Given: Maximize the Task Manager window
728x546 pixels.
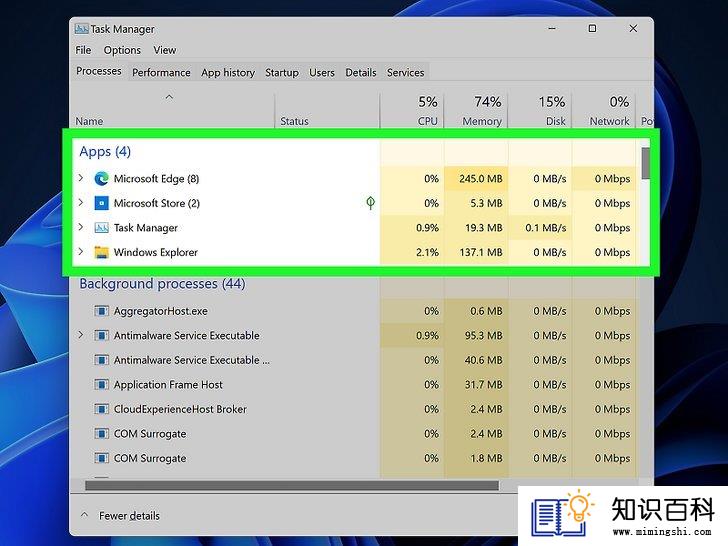Looking at the screenshot, I should tap(592, 28).
